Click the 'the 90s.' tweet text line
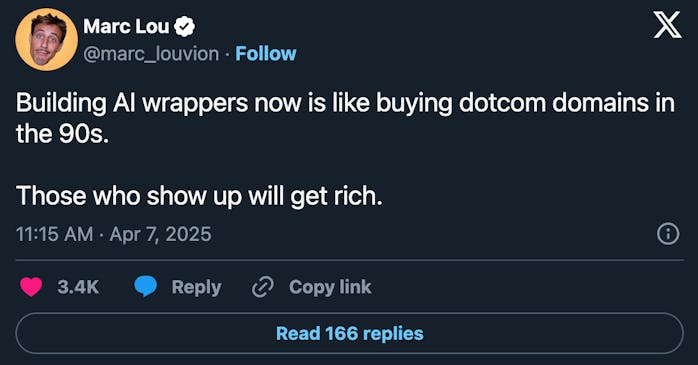Viewport: 698px width, 365px height. click(62, 134)
